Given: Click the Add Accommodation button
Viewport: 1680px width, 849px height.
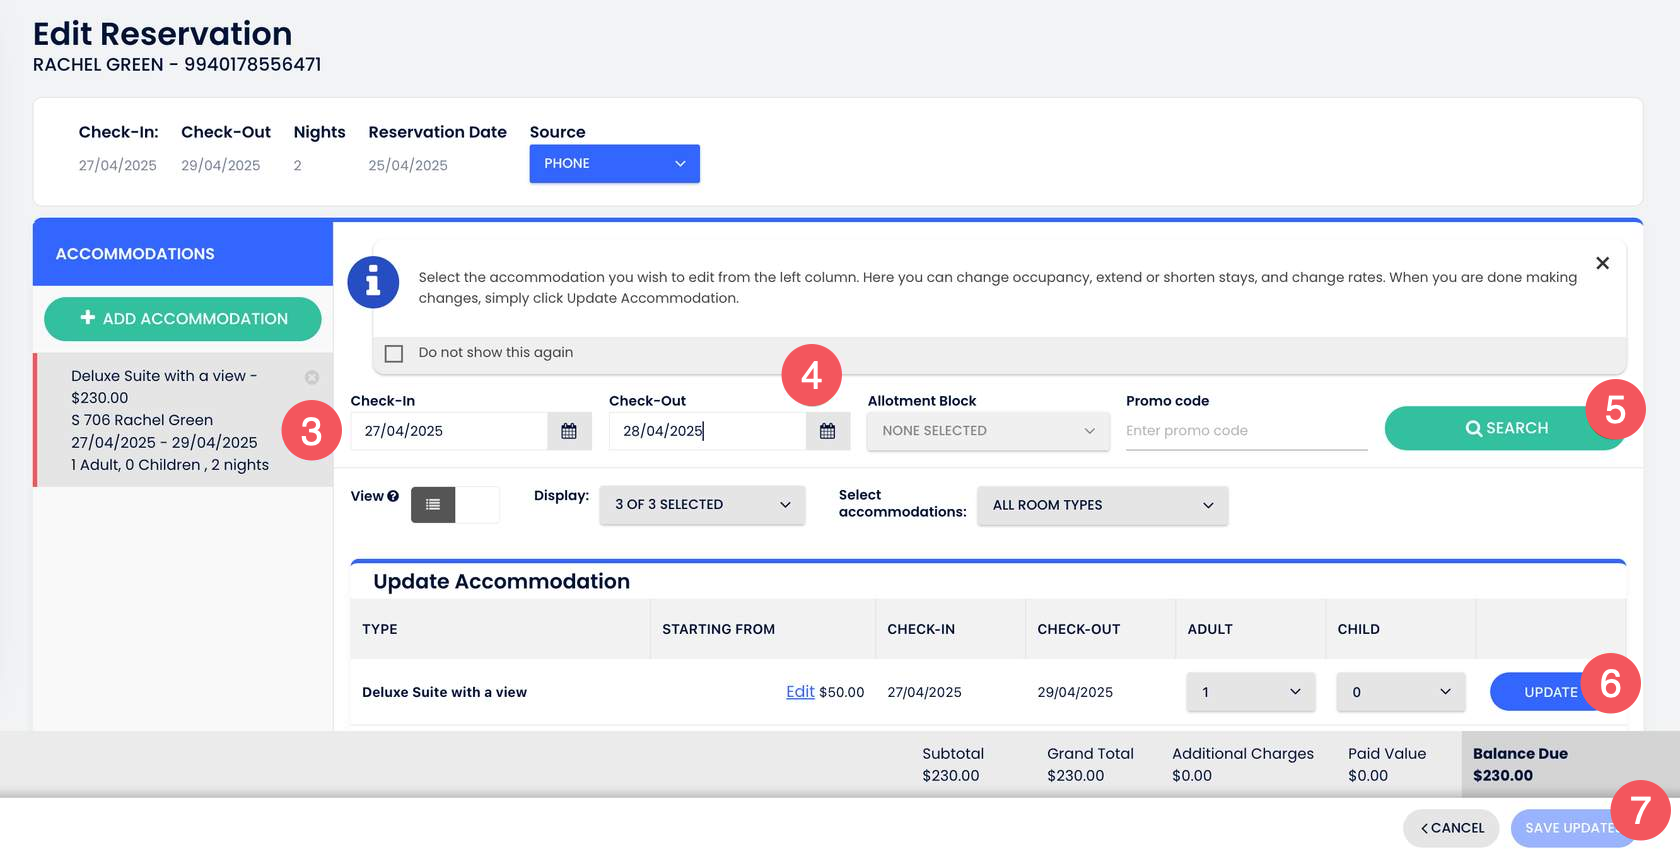Looking at the screenshot, I should pos(183,319).
